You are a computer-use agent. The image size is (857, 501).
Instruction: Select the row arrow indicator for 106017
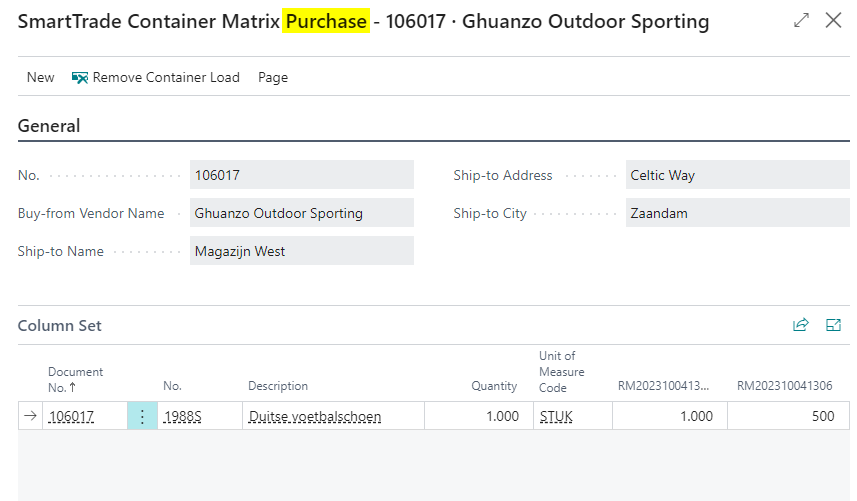click(x=31, y=416)
